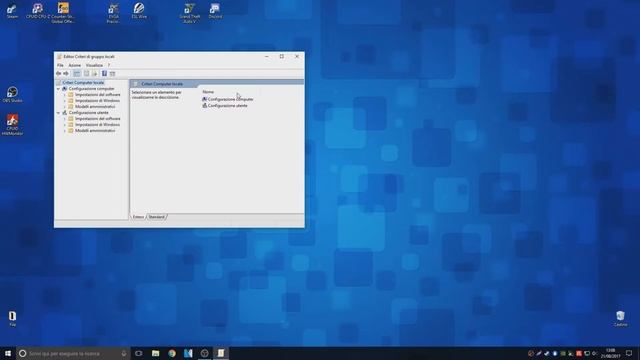Viewport: 640px width, 360px height.
Task: Click the File icon at bottom-left desktop
Action: point(12,318)
